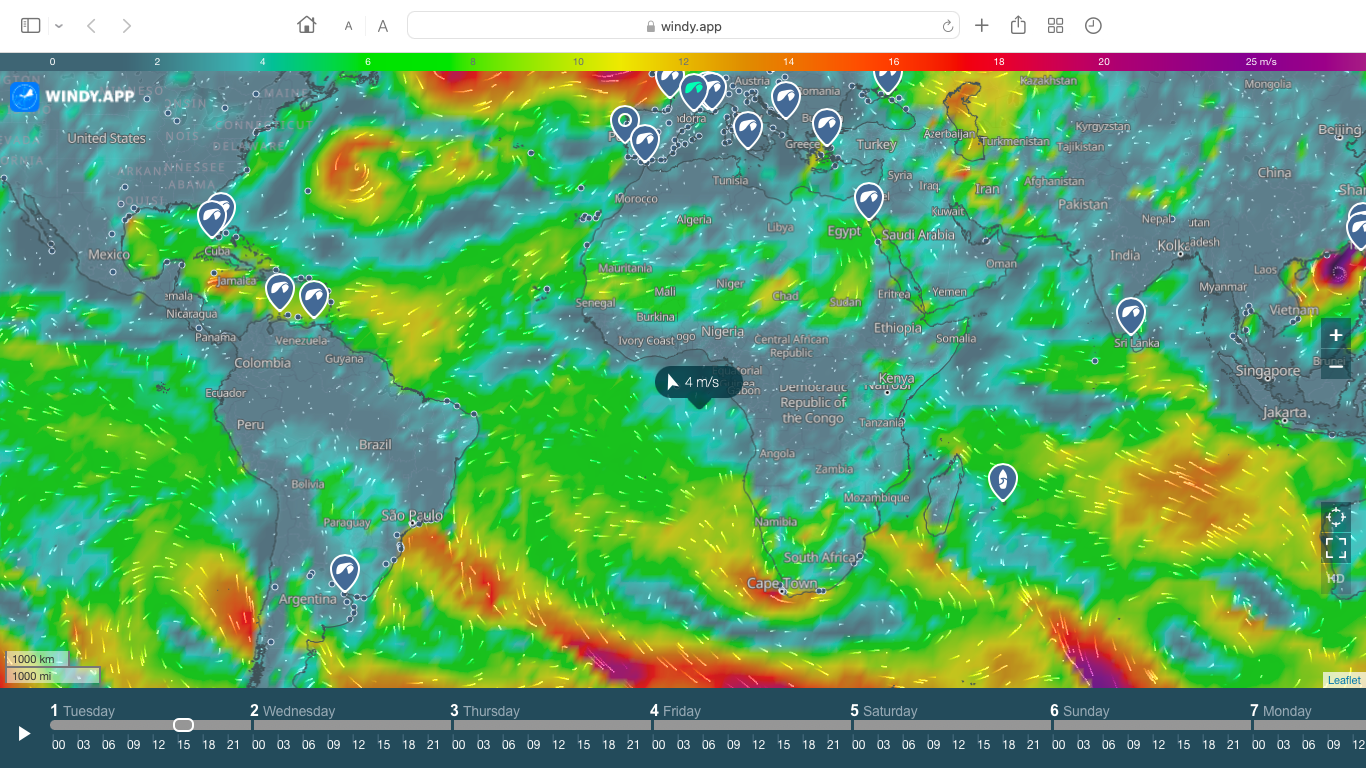Click the timeline slider handle at 15
The width and height of the screenshot is (1366, 768).
point(183,724)
